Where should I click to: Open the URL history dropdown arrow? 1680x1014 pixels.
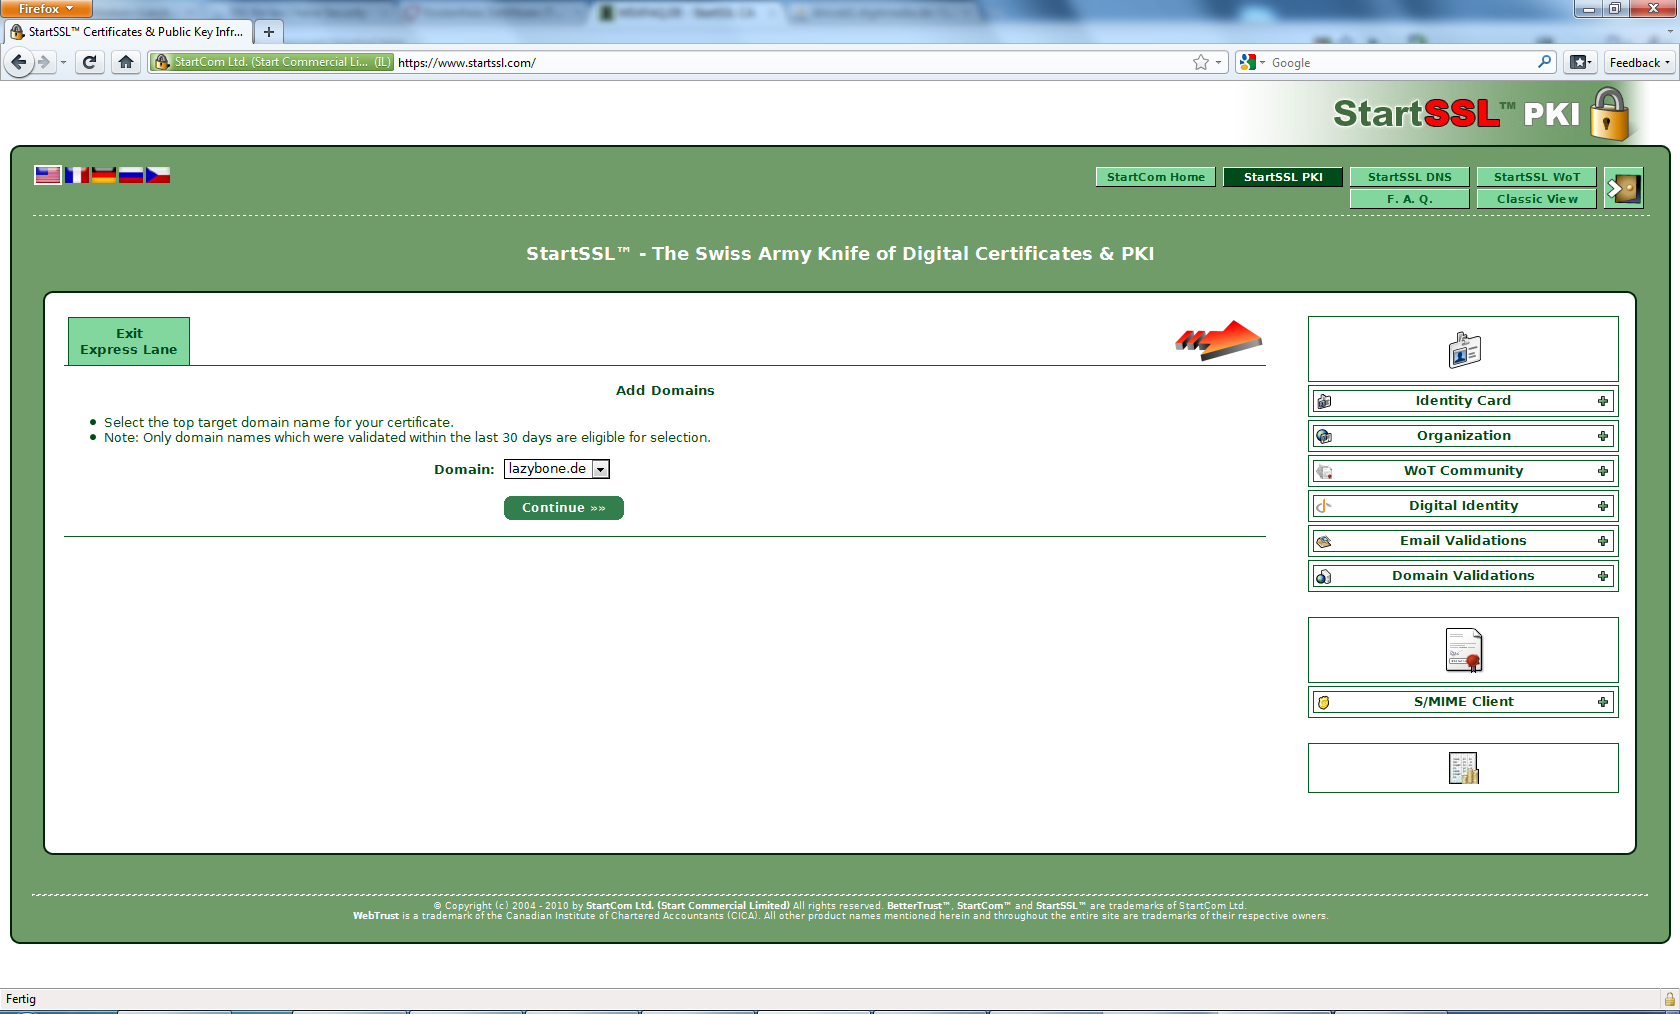[x=1218, y=62]
